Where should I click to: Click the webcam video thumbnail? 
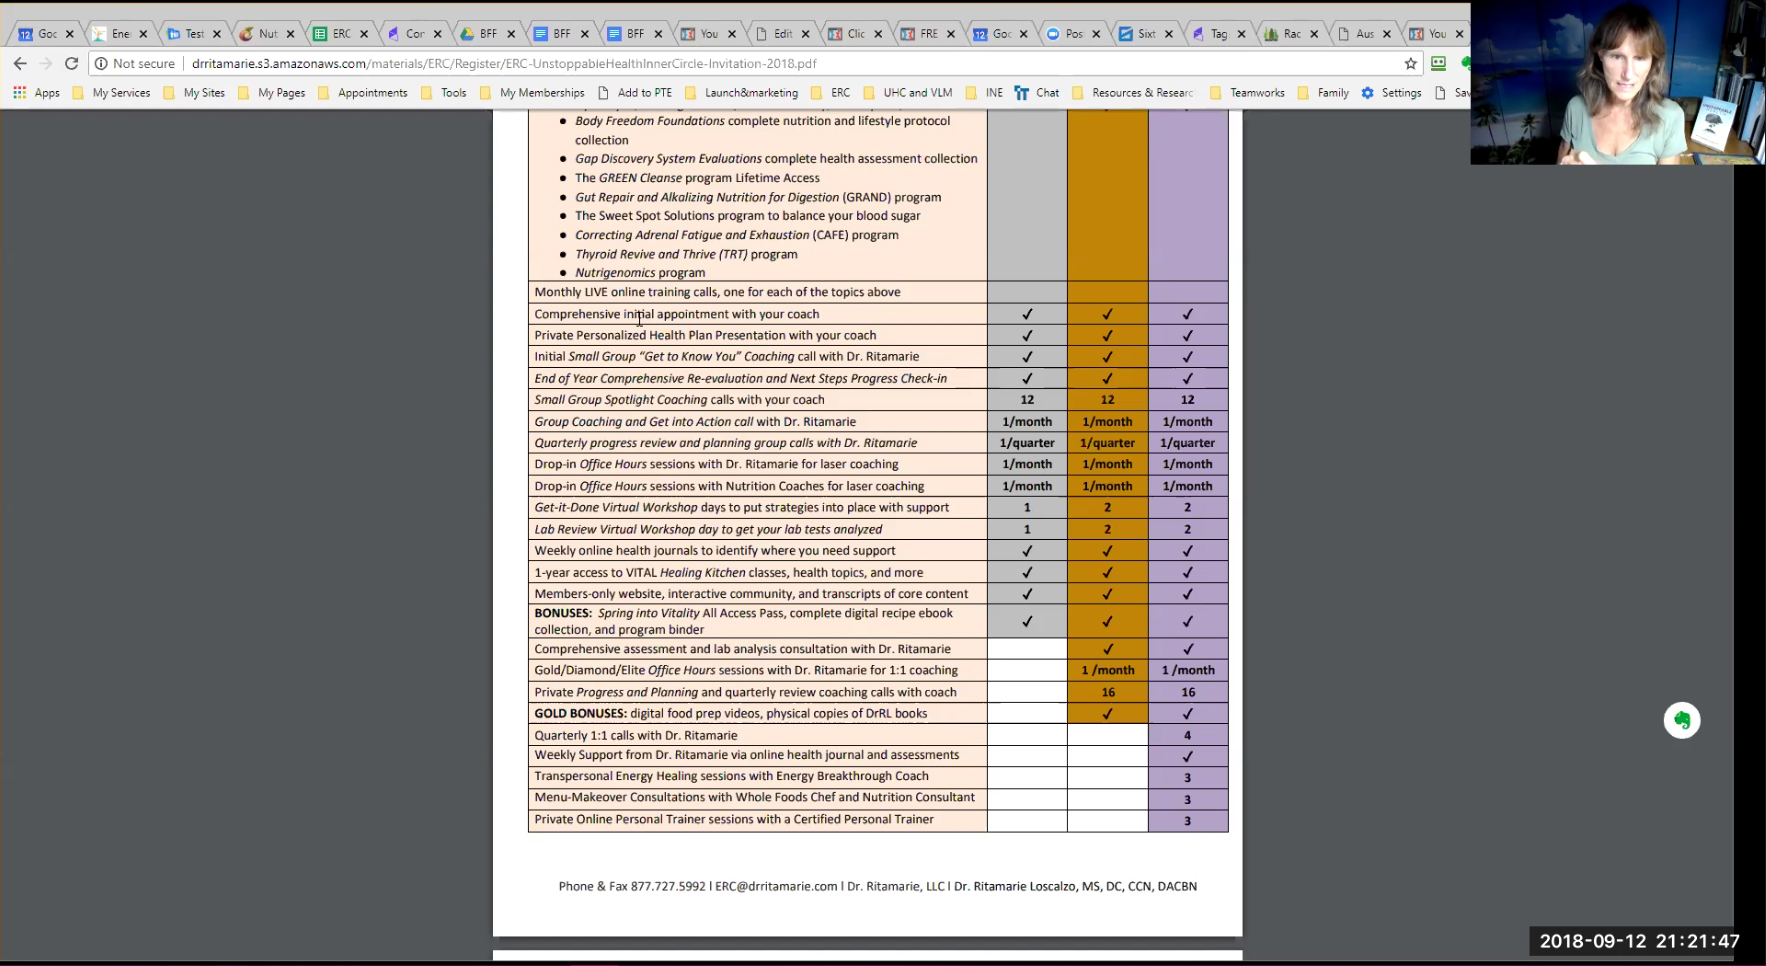click(x=1617, y=82)
